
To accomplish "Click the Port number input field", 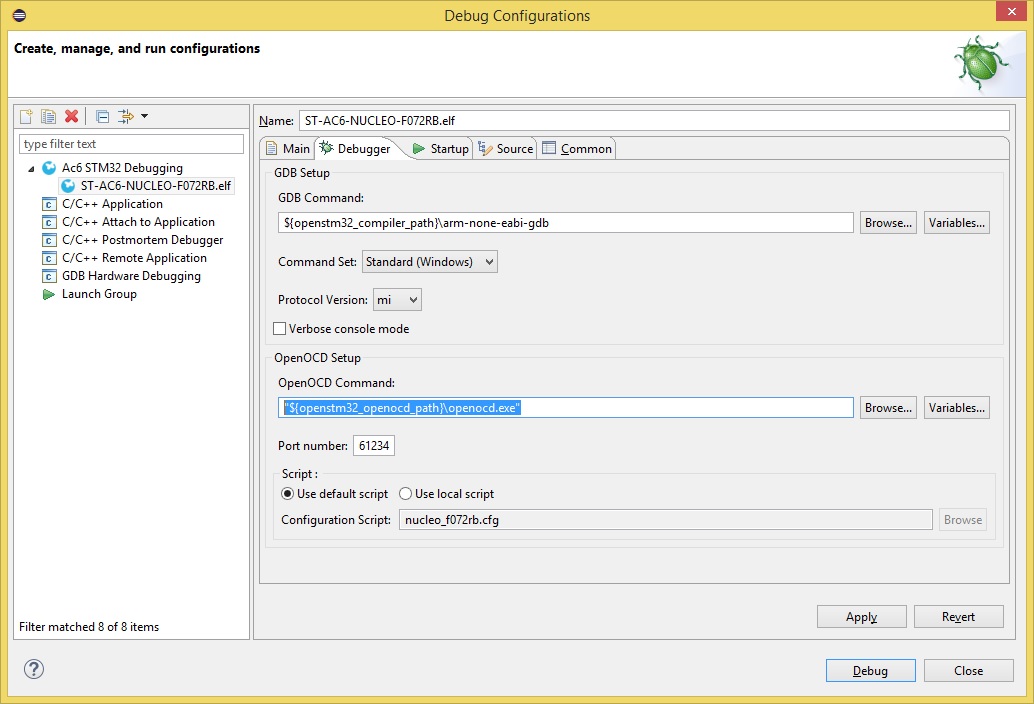I will [374, 446].
